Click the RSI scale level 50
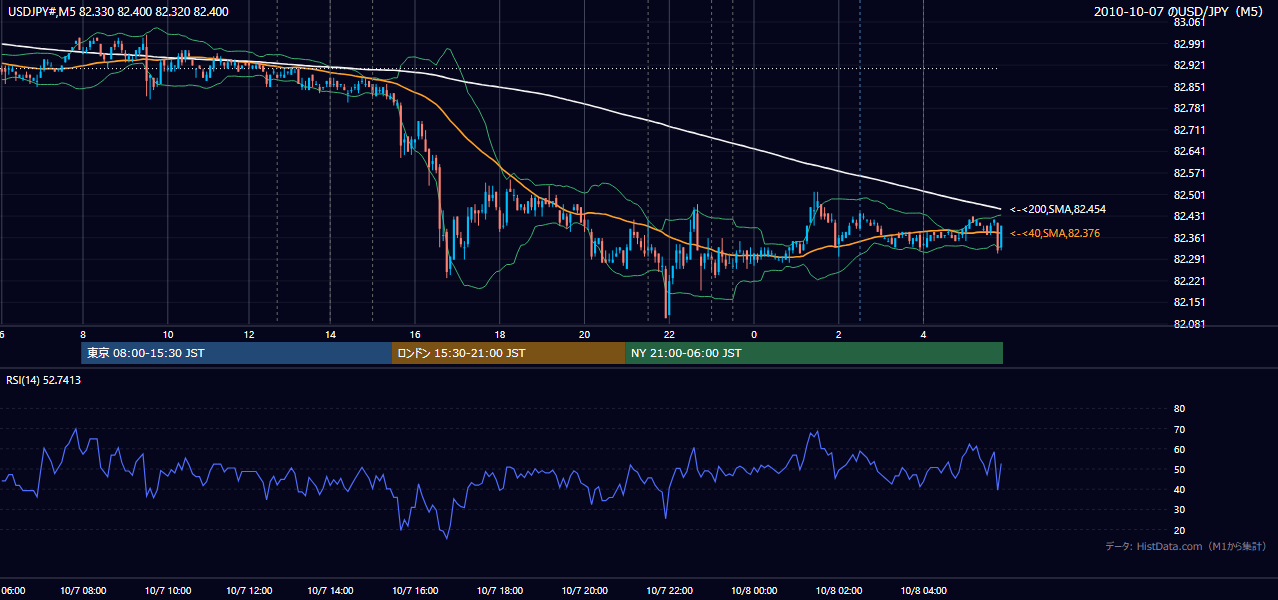The width and height of the screenshot is (1278, 600). tap(1179, 469)
